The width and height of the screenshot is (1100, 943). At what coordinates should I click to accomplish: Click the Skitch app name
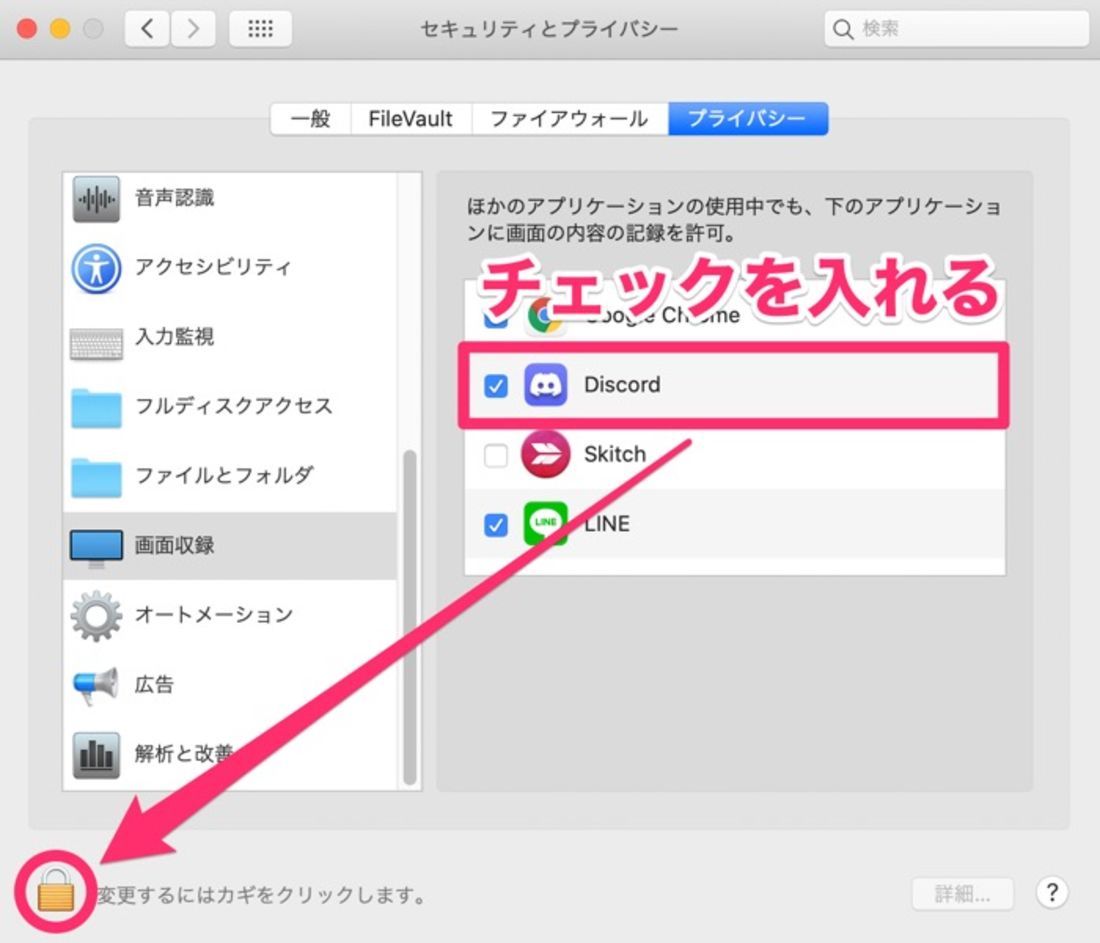coord(615,454)
